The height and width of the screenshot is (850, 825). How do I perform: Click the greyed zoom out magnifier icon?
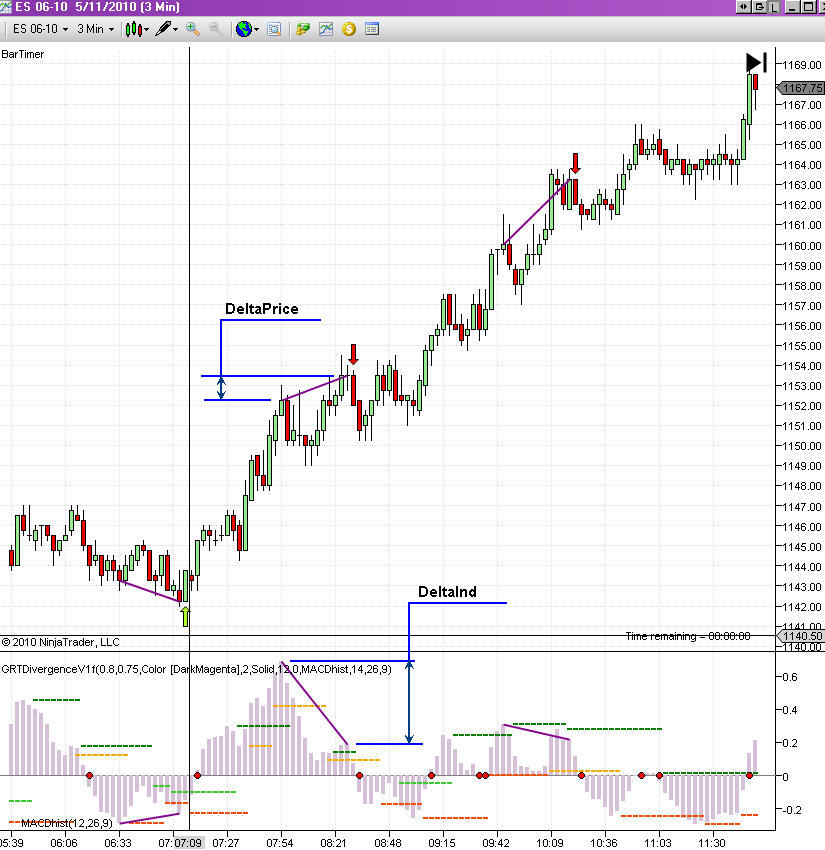coord(216,29)
